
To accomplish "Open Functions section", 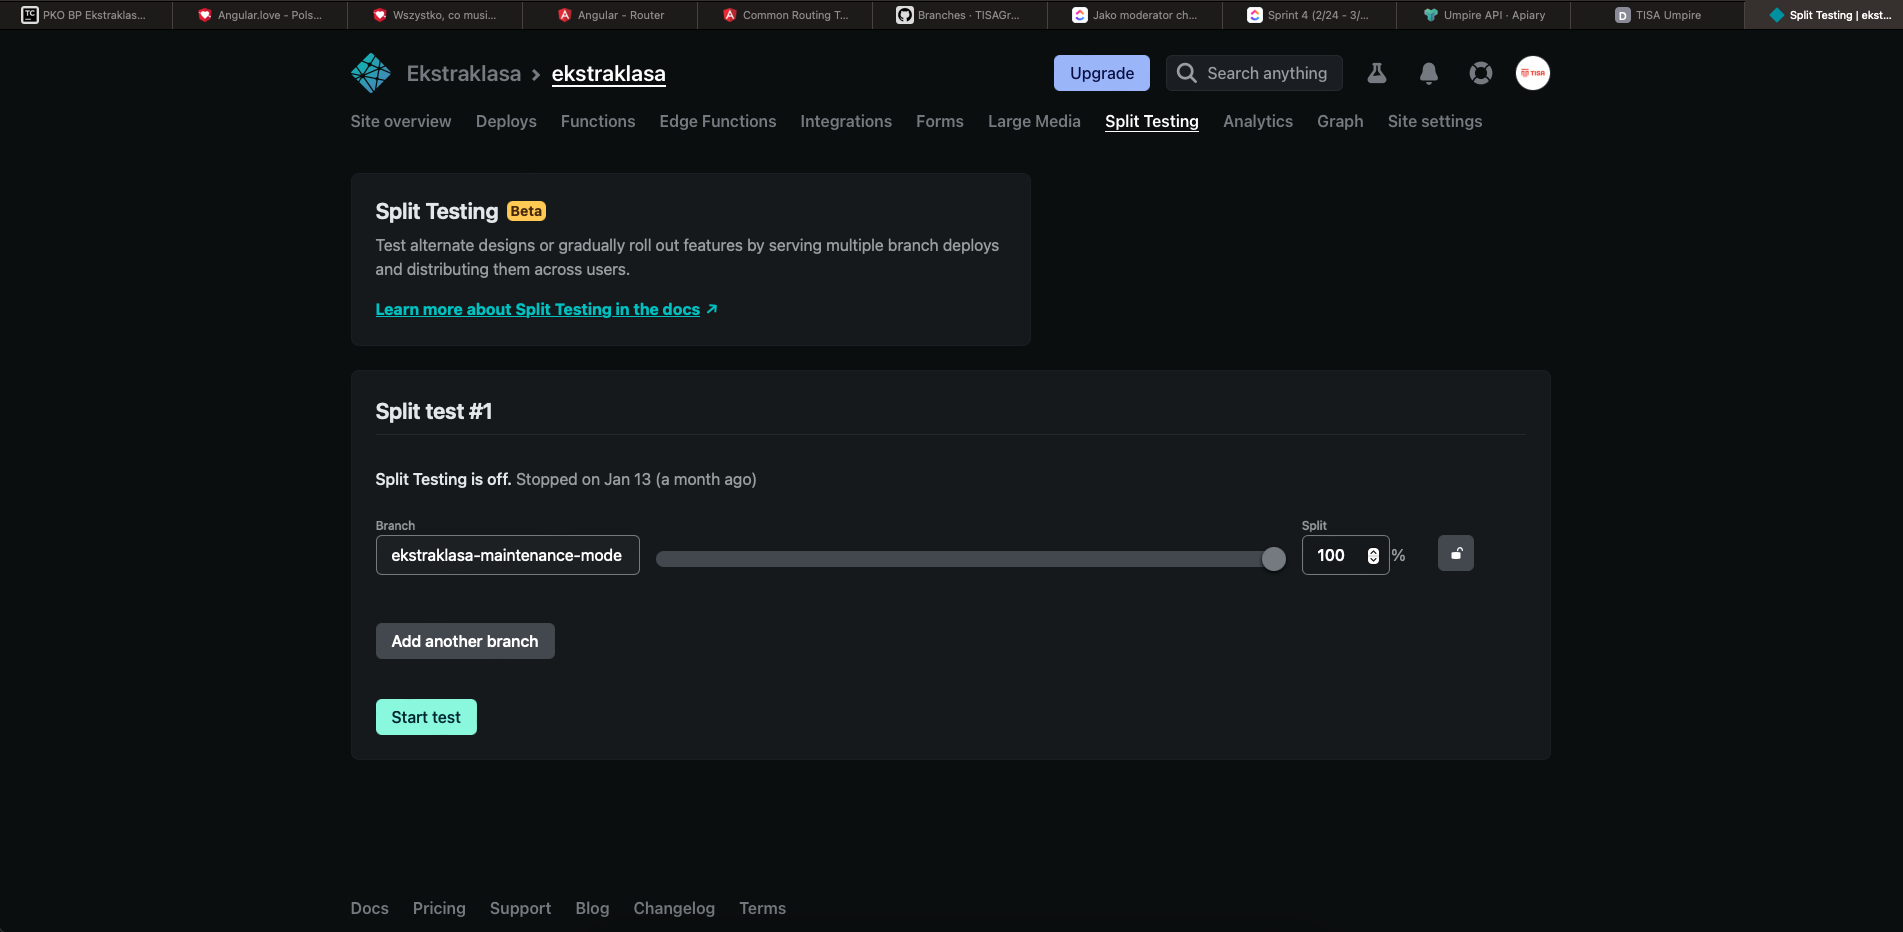I will tap(598, 121).
